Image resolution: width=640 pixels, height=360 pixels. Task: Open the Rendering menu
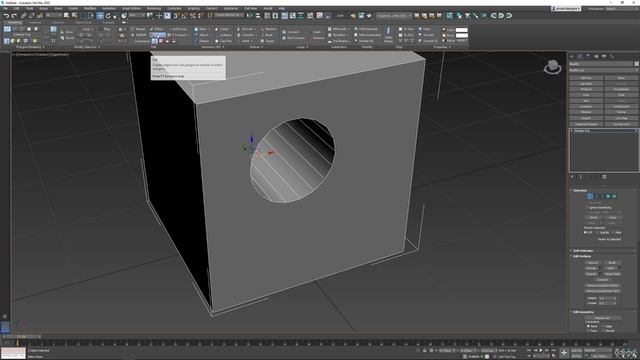(x=154, y=8)
